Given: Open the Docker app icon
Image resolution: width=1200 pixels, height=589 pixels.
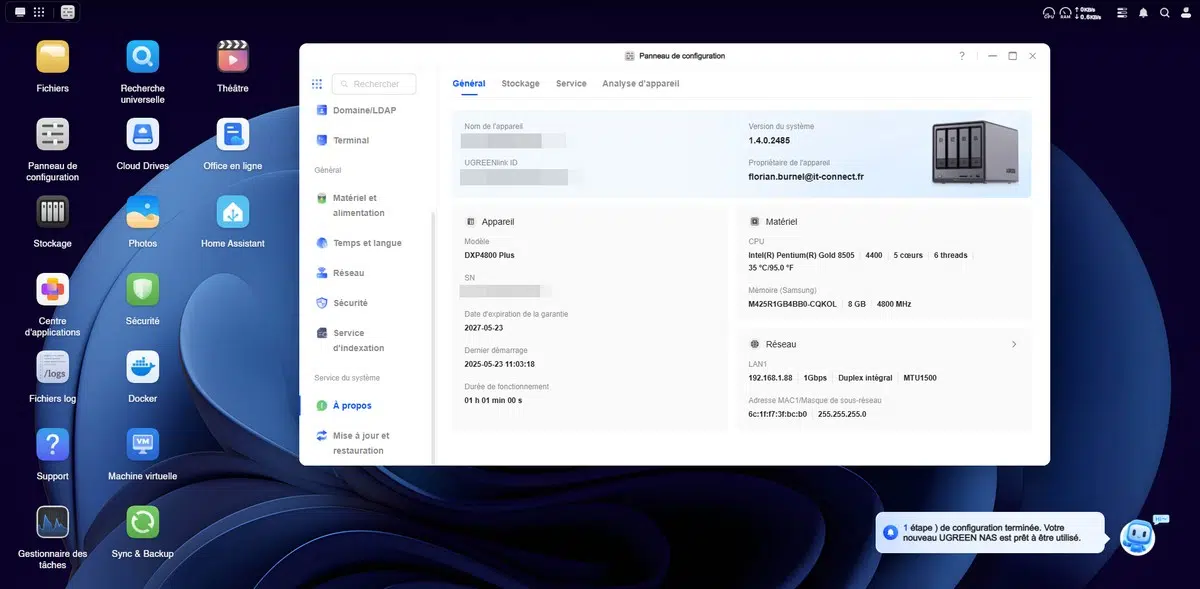Looking at the screenshot, I should point(142,367).
